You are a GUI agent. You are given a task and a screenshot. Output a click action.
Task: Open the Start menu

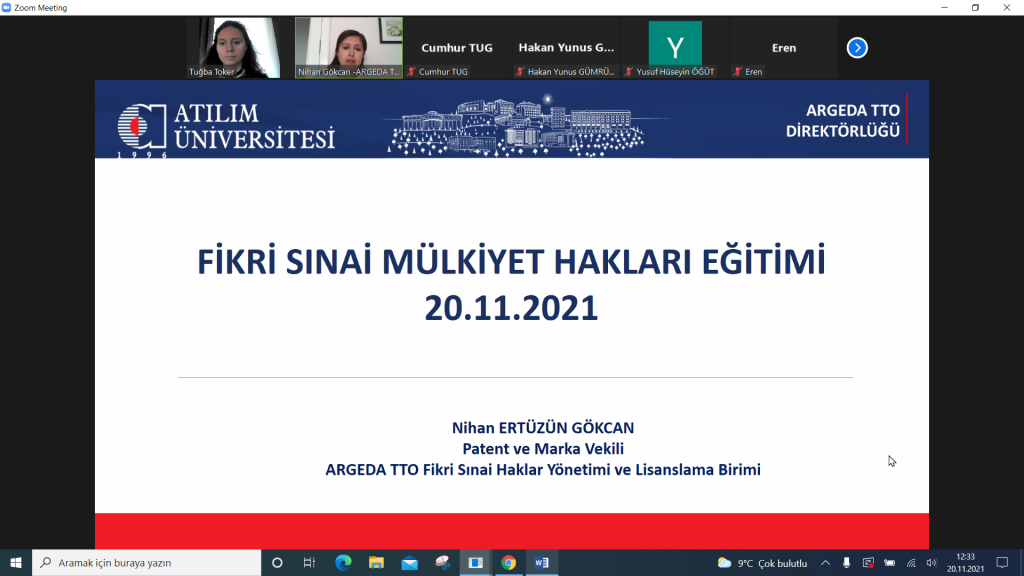[x=14, y=562]
